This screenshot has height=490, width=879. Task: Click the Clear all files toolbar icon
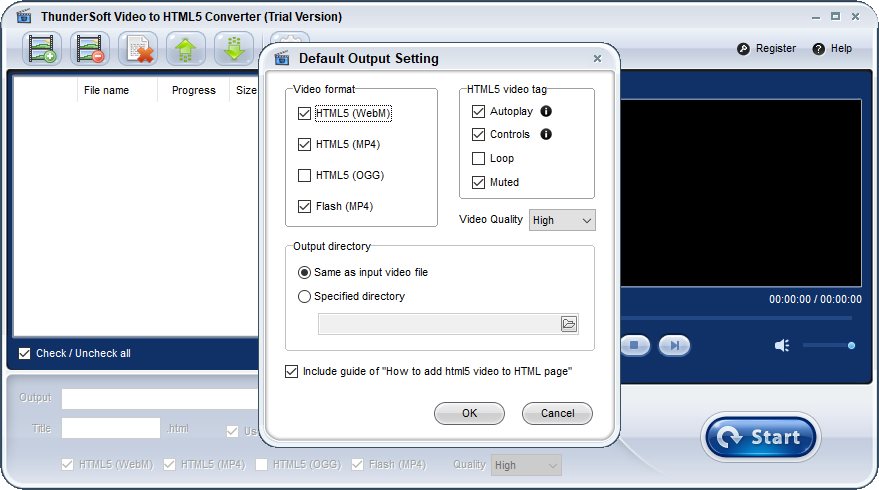(x=138, y=49)
